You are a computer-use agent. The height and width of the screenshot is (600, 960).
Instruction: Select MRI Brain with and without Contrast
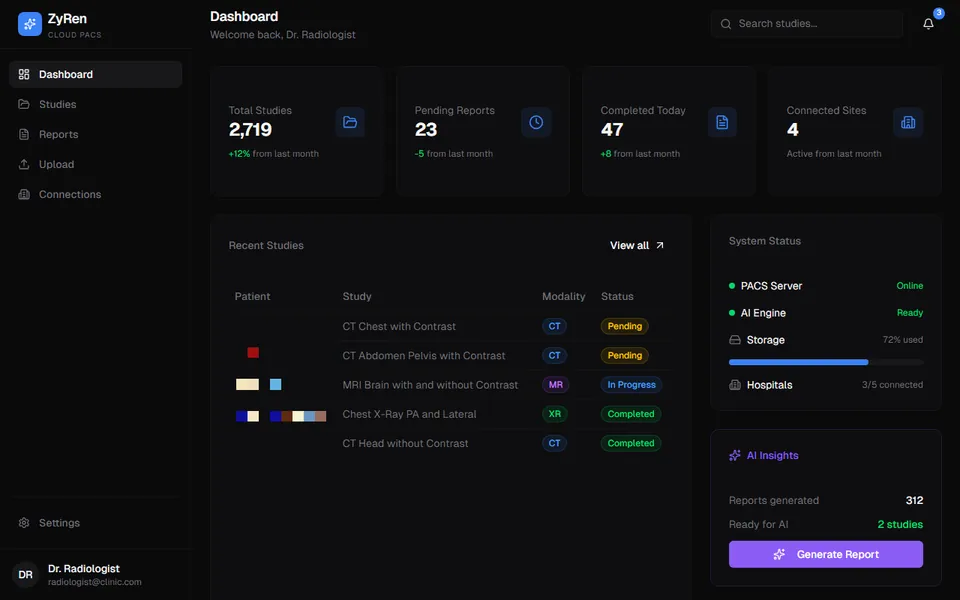point(430,385)
